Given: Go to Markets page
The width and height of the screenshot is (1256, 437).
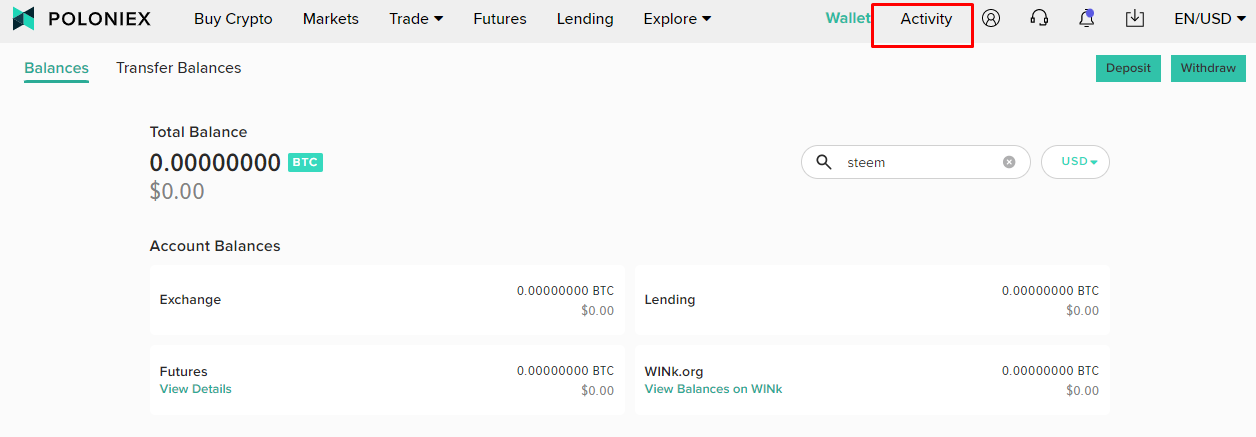Looking at the screenshot, I should tap(331, 19).
